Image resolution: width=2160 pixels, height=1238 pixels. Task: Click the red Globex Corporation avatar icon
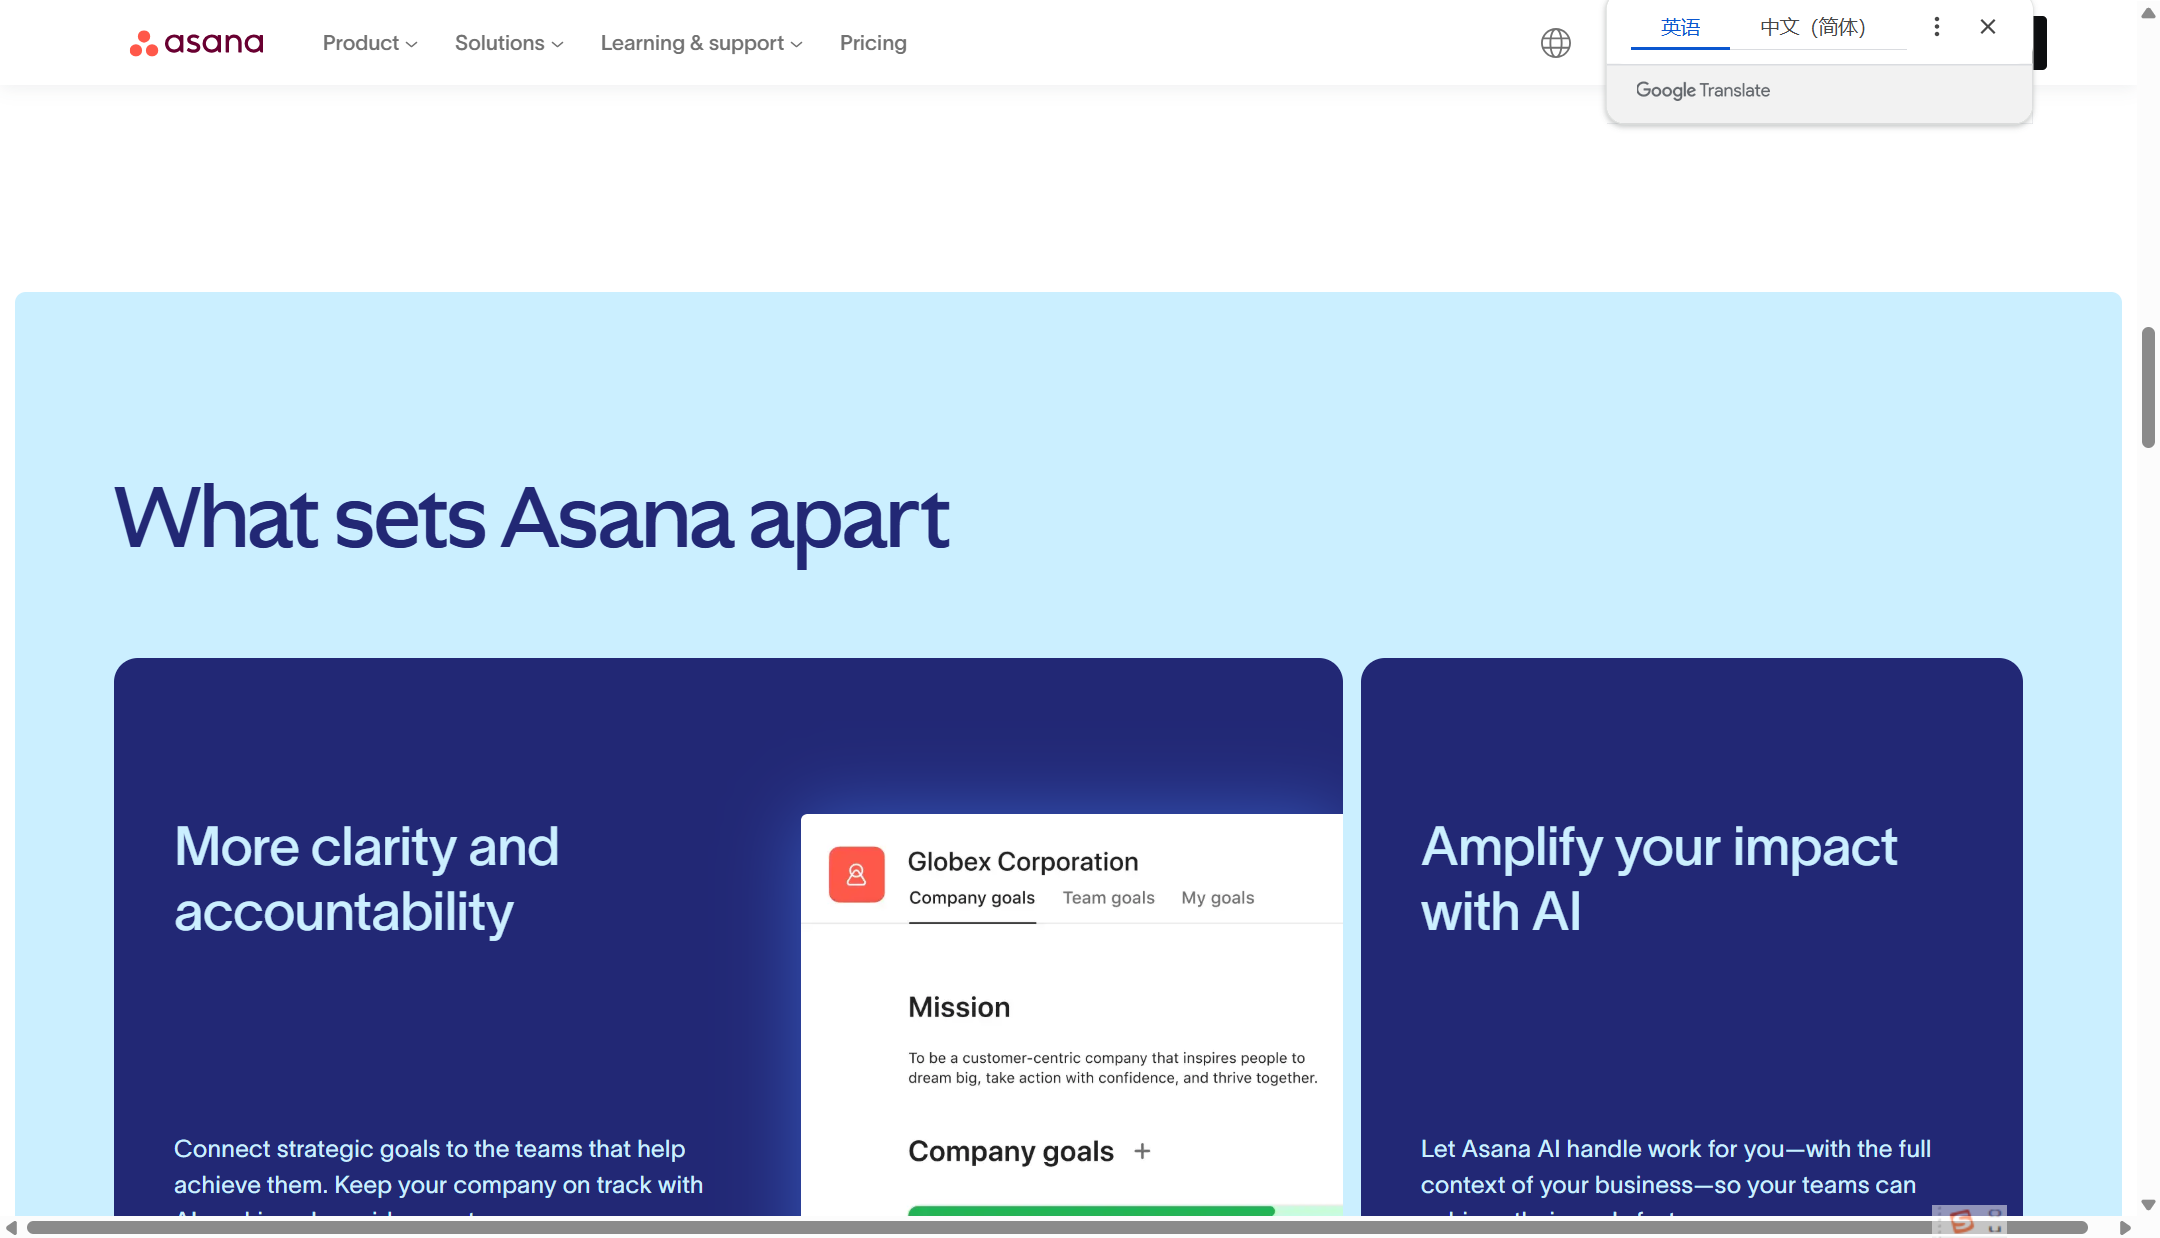click(856, 875)
